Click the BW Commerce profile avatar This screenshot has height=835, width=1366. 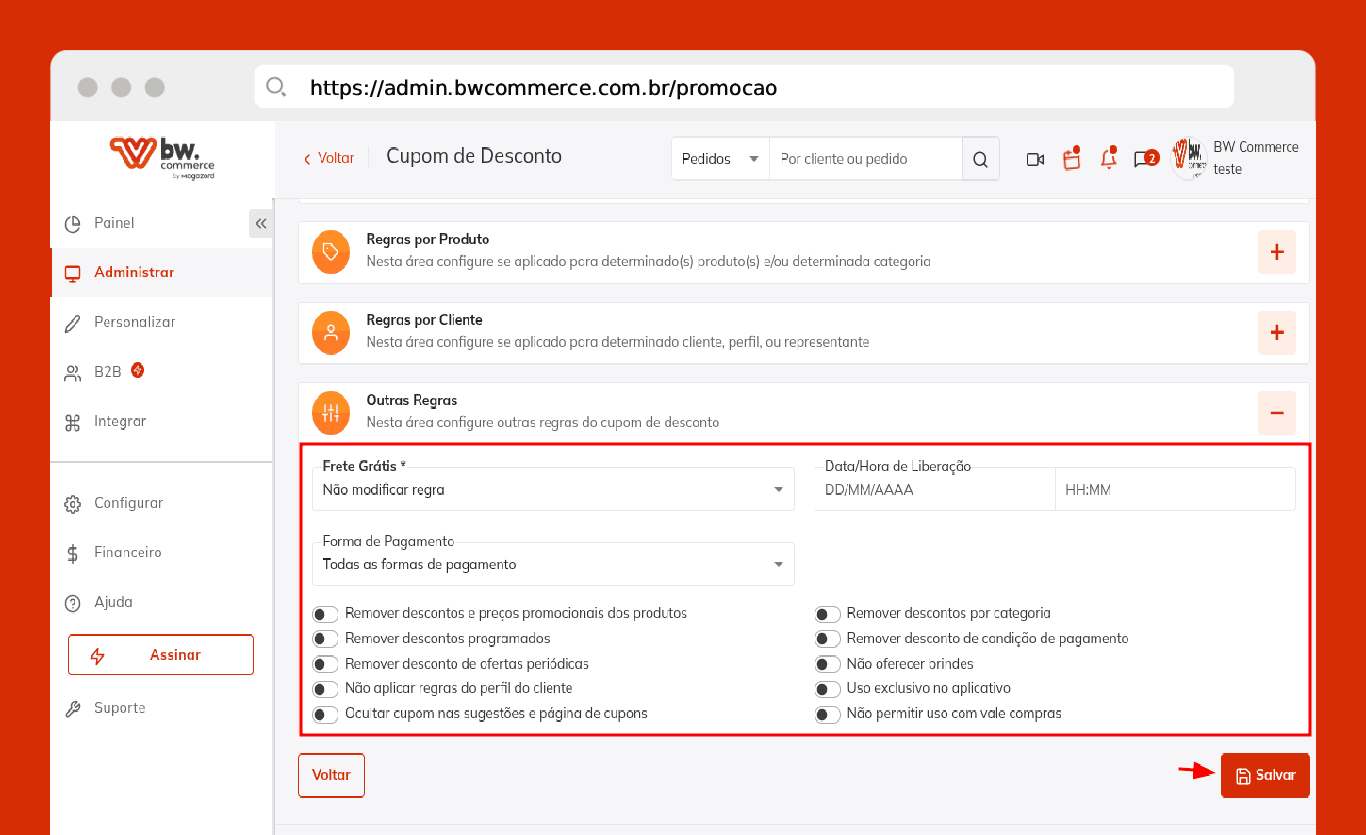point(1187,158)
